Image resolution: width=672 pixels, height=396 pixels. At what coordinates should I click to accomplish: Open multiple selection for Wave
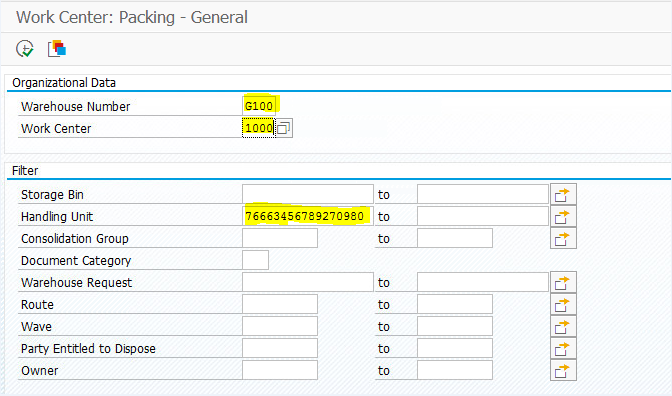point(563,327)
